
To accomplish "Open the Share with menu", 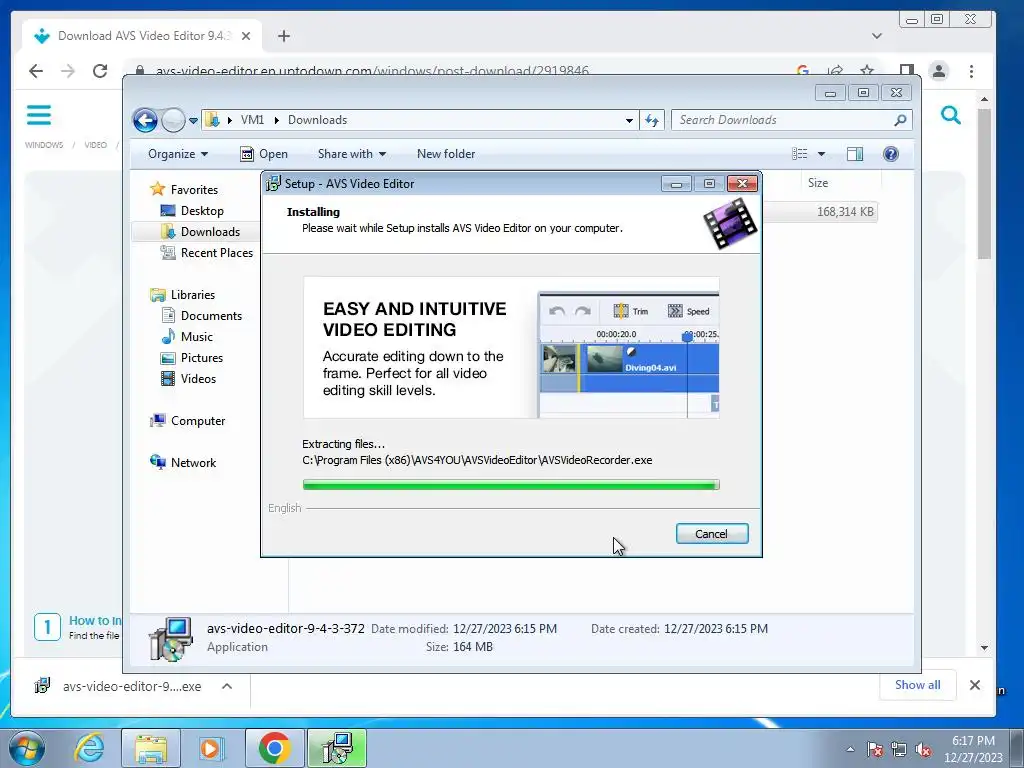I will click(x=351, y=154).
